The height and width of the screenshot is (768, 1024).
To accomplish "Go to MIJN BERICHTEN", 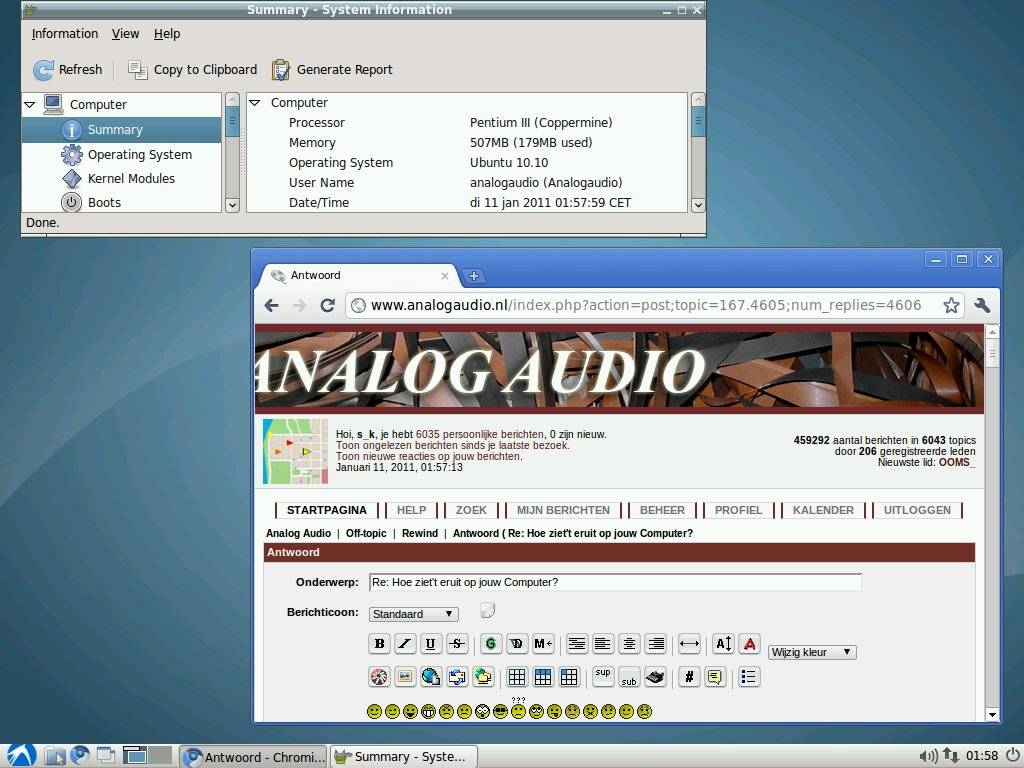I will [x=563, y=510].
